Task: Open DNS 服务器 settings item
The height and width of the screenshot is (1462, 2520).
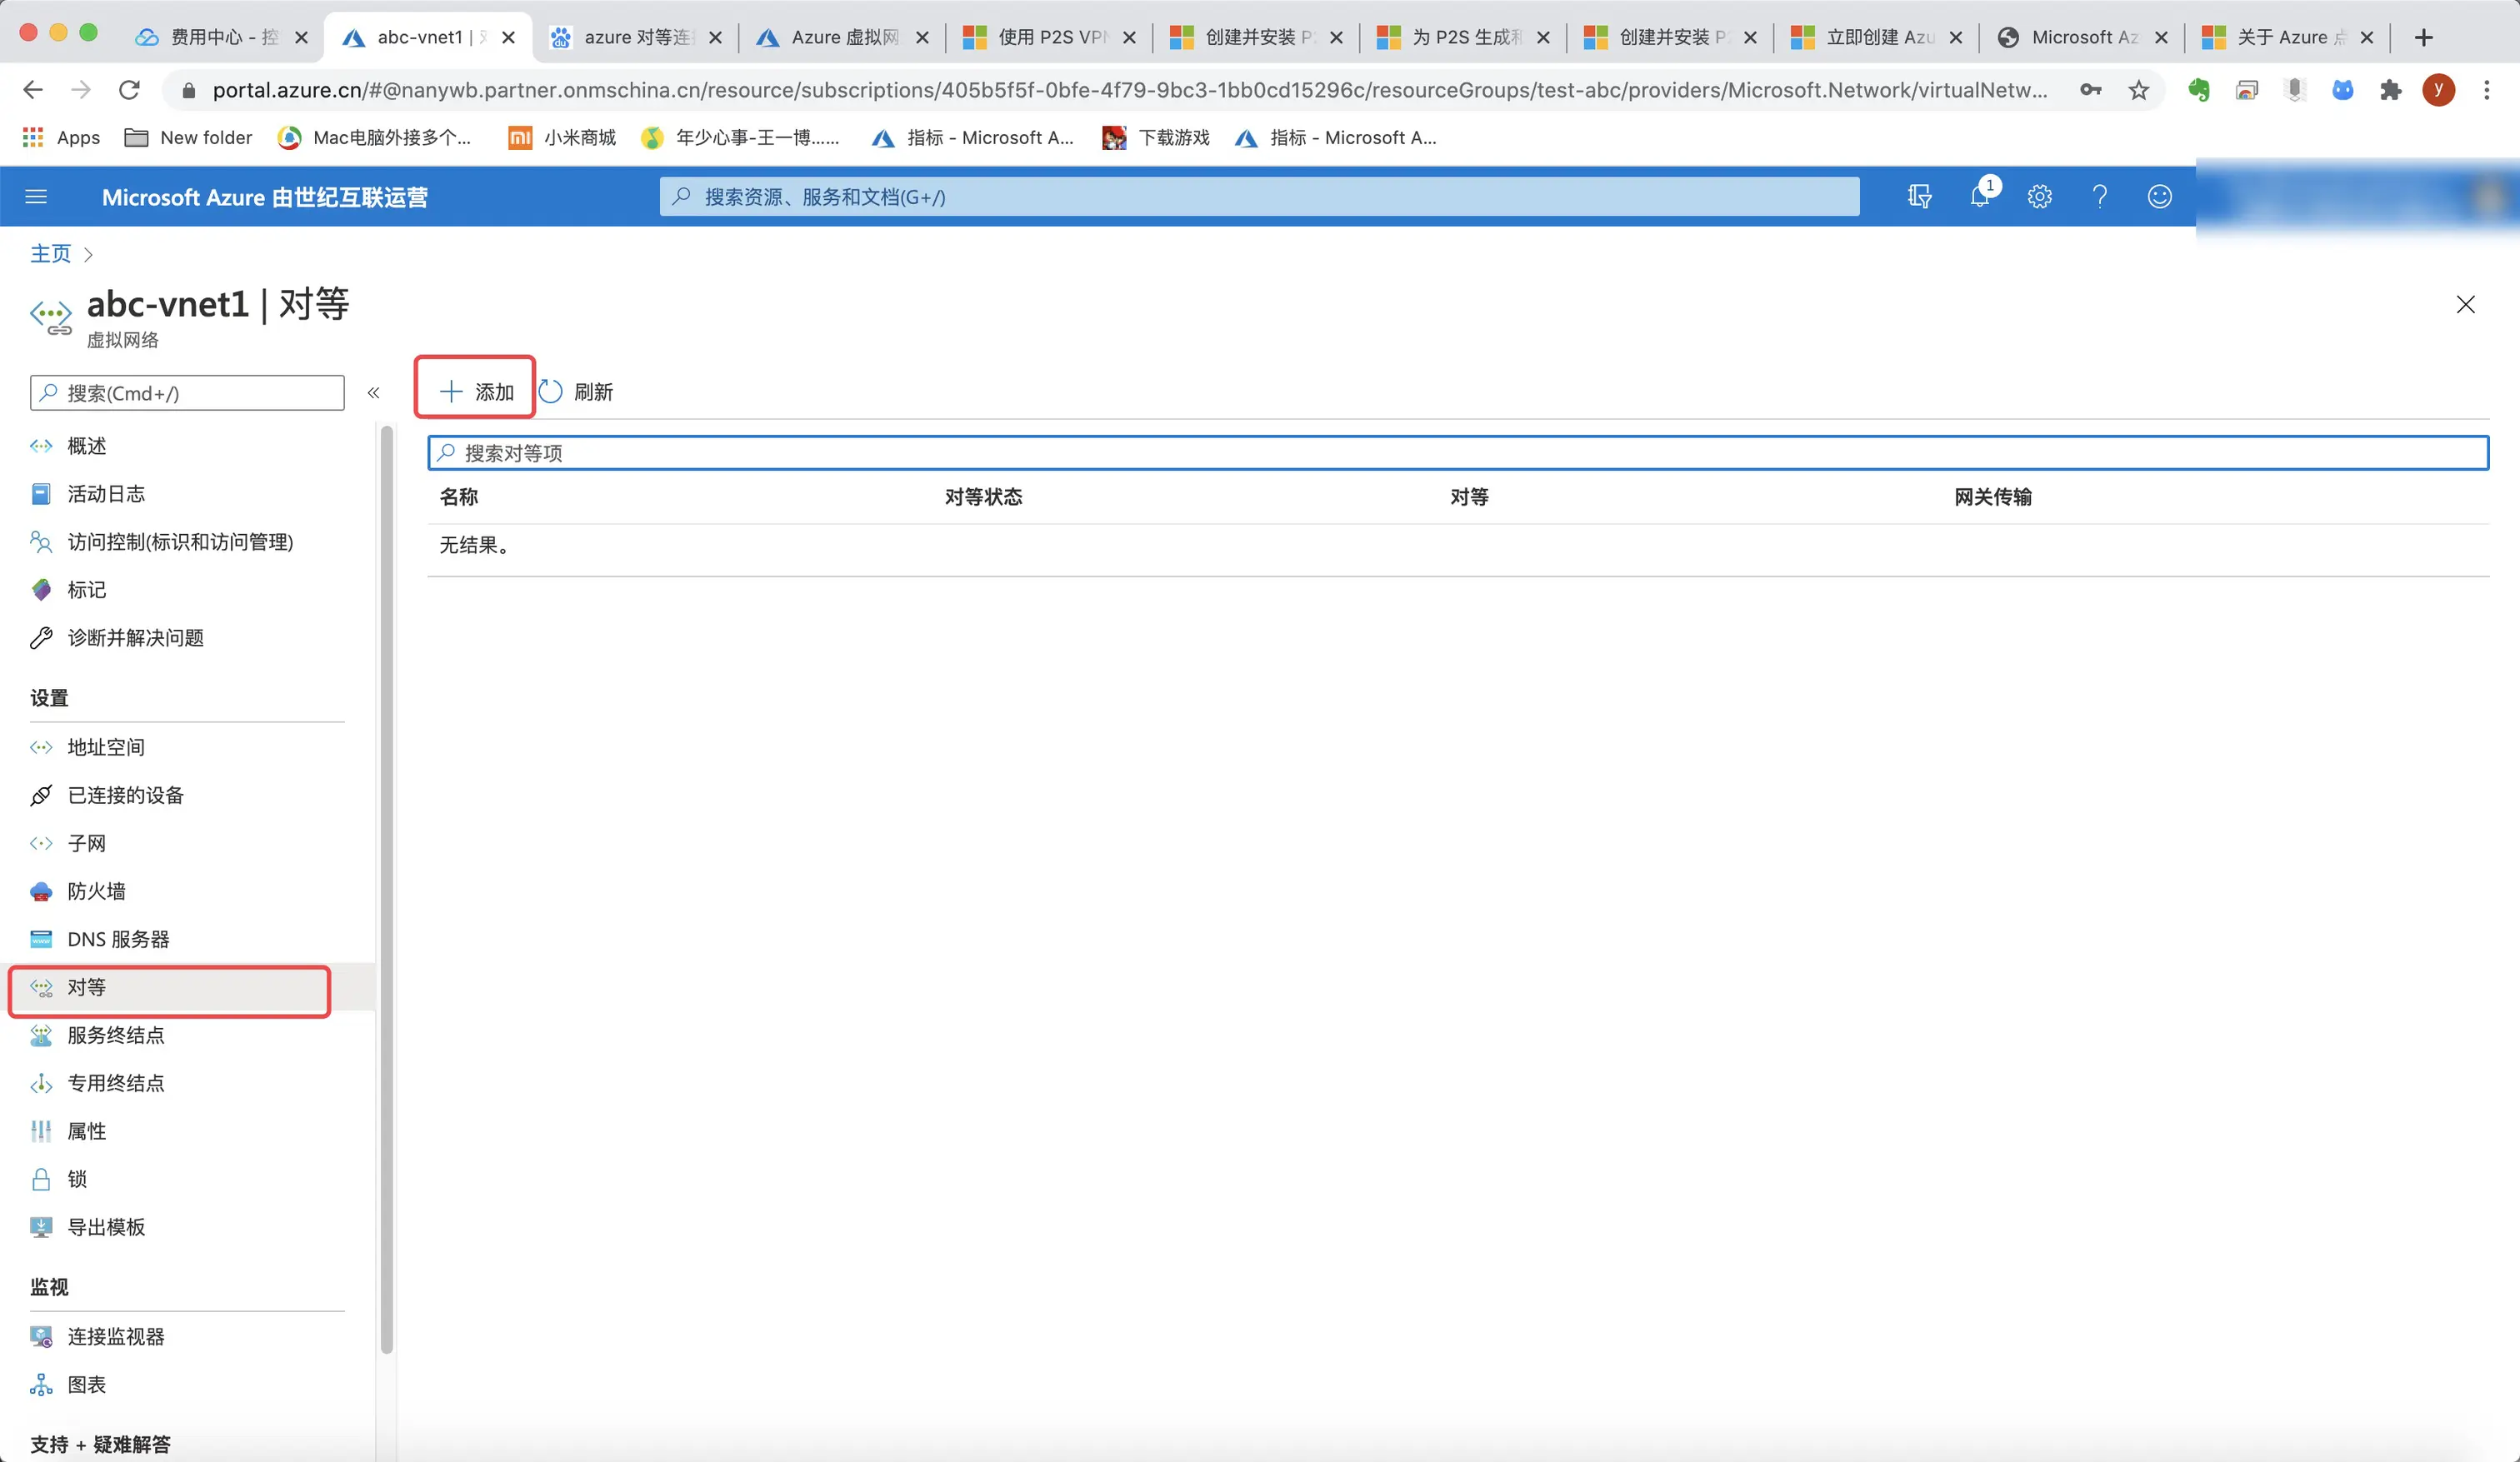Action: [x=118, y=939]
